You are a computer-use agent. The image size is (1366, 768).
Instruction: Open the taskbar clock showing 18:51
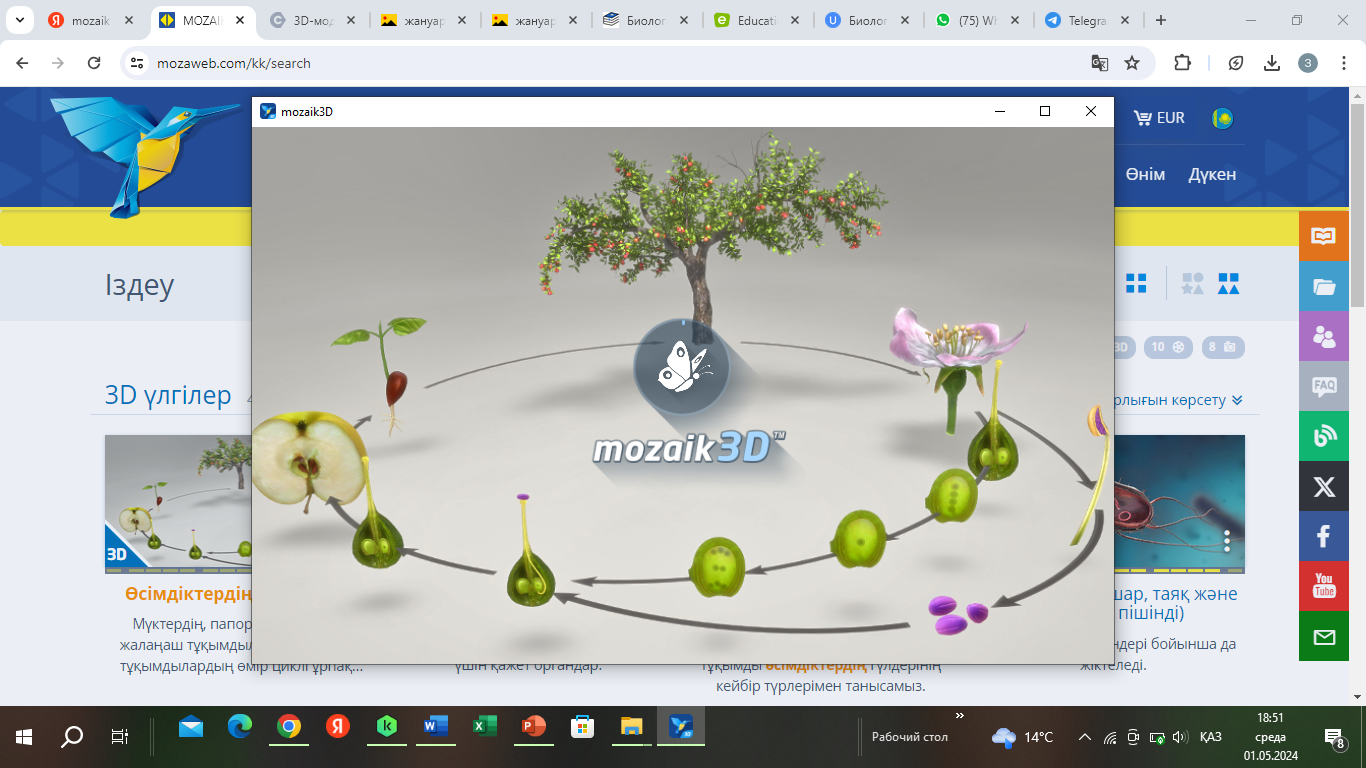pyautogui.click(x=1271, y=736)
